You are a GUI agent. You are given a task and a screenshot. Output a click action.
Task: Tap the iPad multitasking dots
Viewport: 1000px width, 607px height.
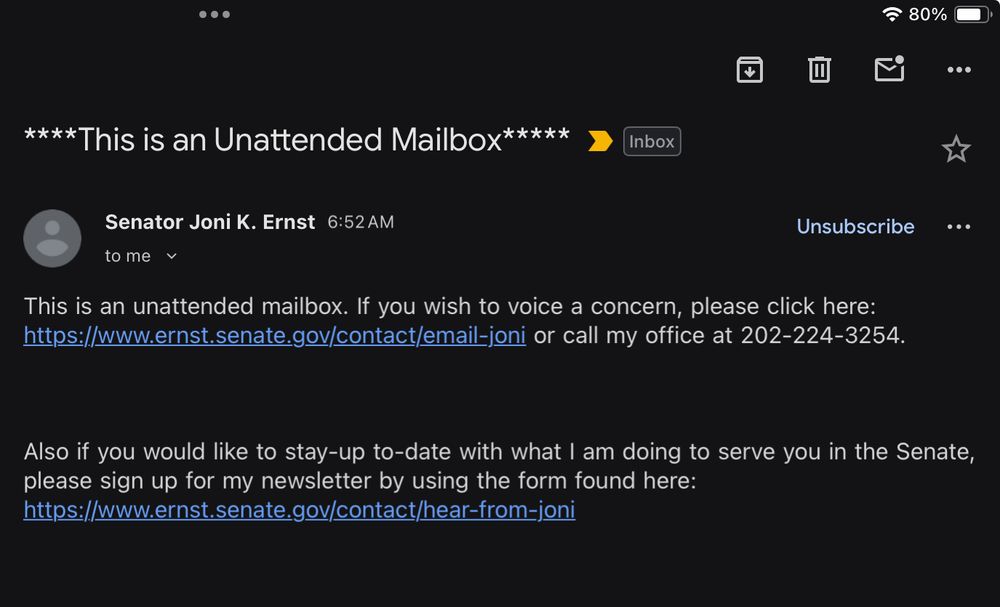click(214, 14)
